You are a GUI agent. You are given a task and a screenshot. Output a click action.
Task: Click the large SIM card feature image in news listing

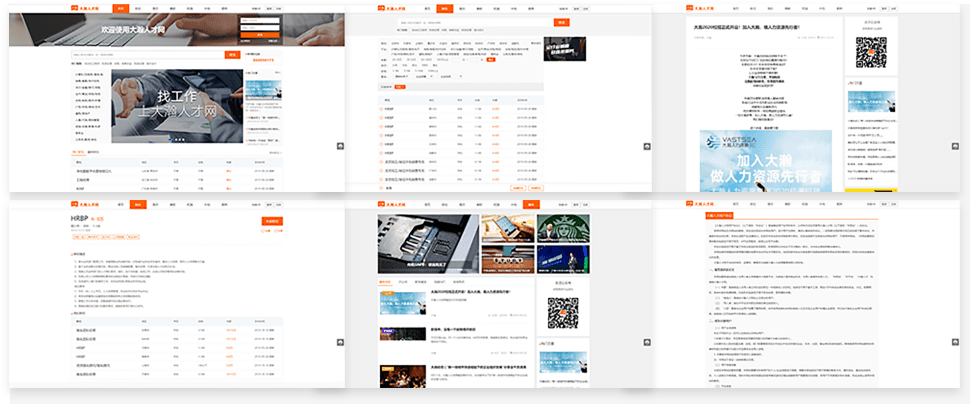coord(428,244)
